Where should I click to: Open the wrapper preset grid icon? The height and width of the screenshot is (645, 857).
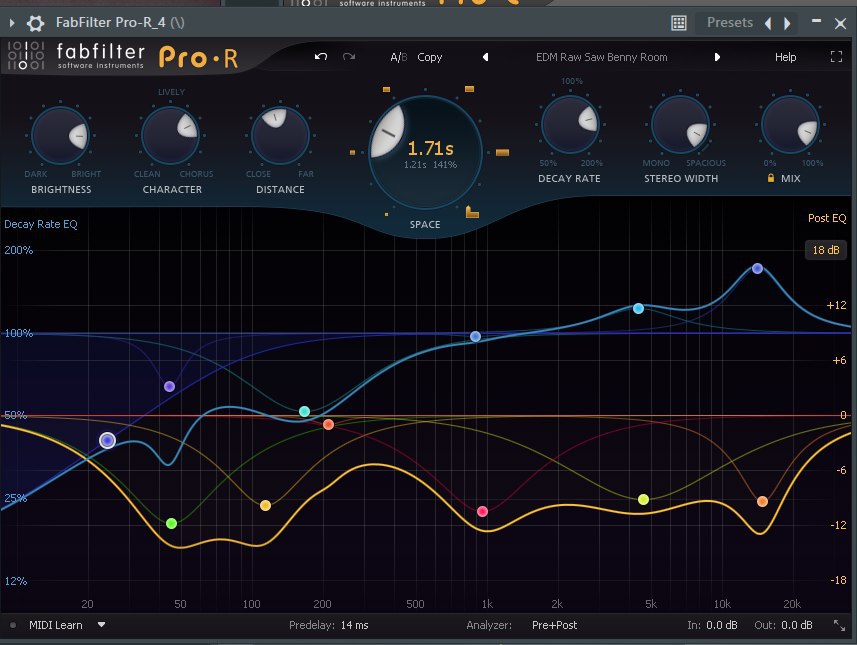click(x=678, y=23)
